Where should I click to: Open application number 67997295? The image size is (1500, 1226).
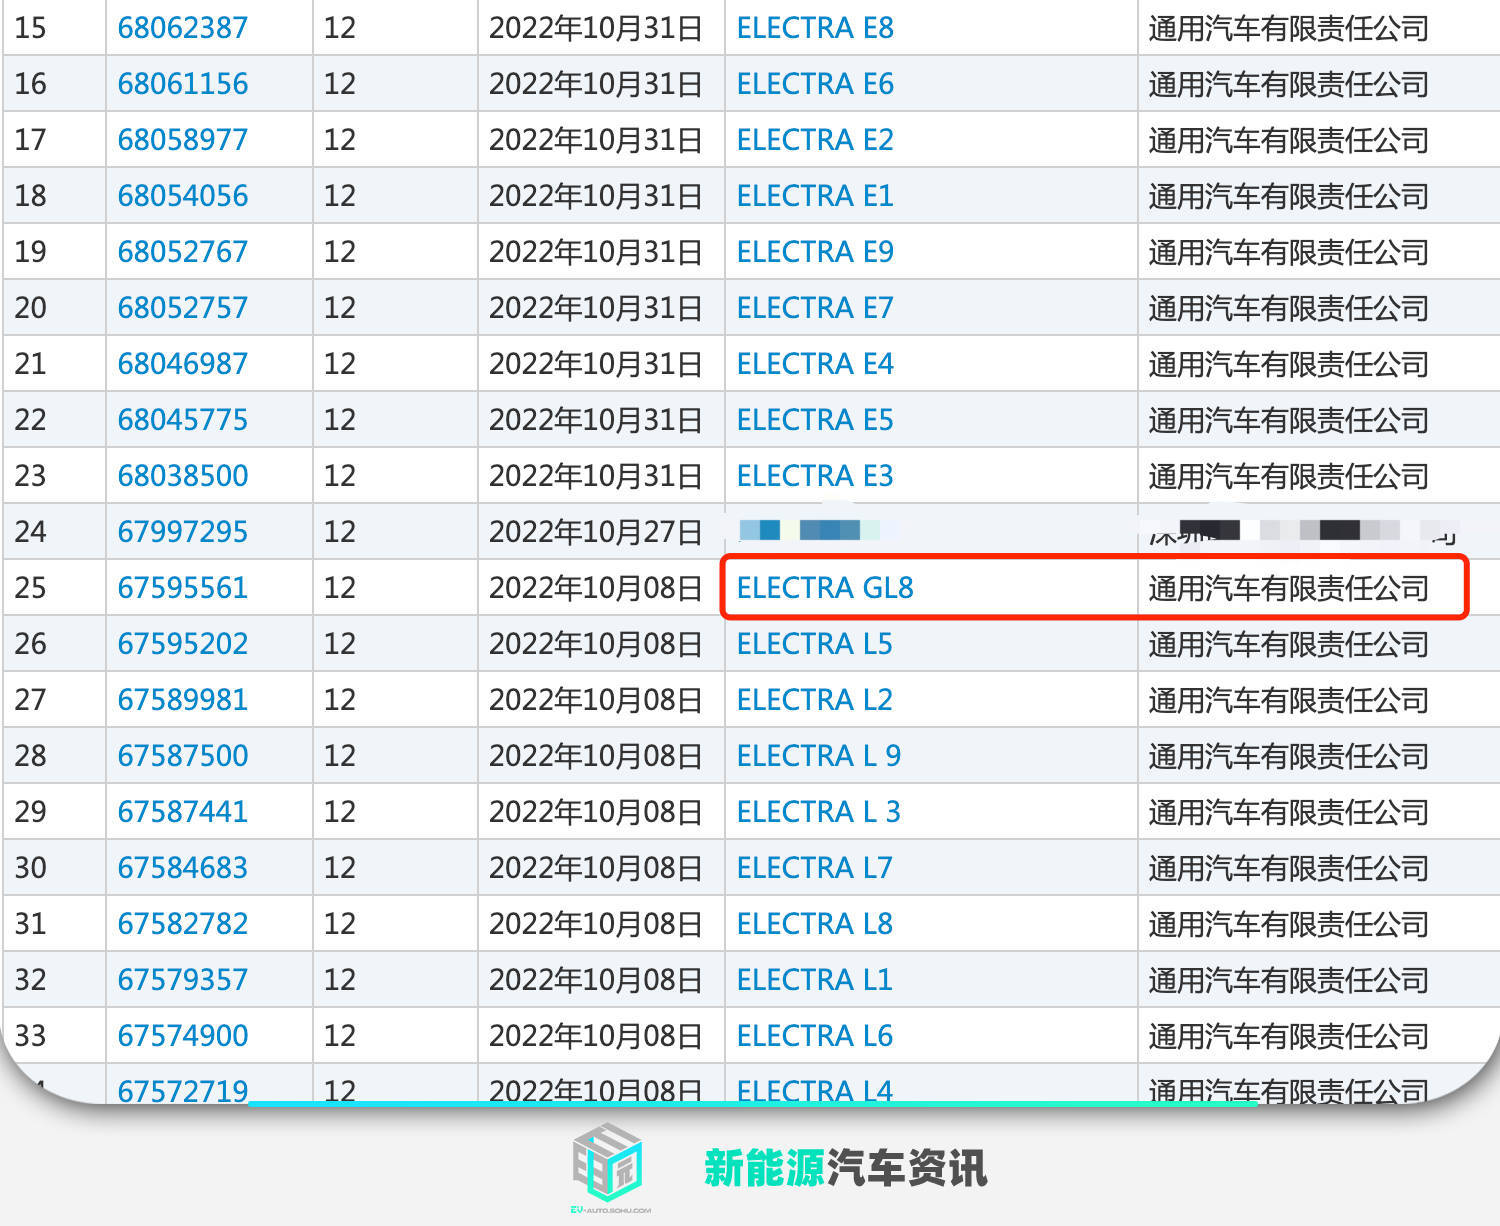182,532
